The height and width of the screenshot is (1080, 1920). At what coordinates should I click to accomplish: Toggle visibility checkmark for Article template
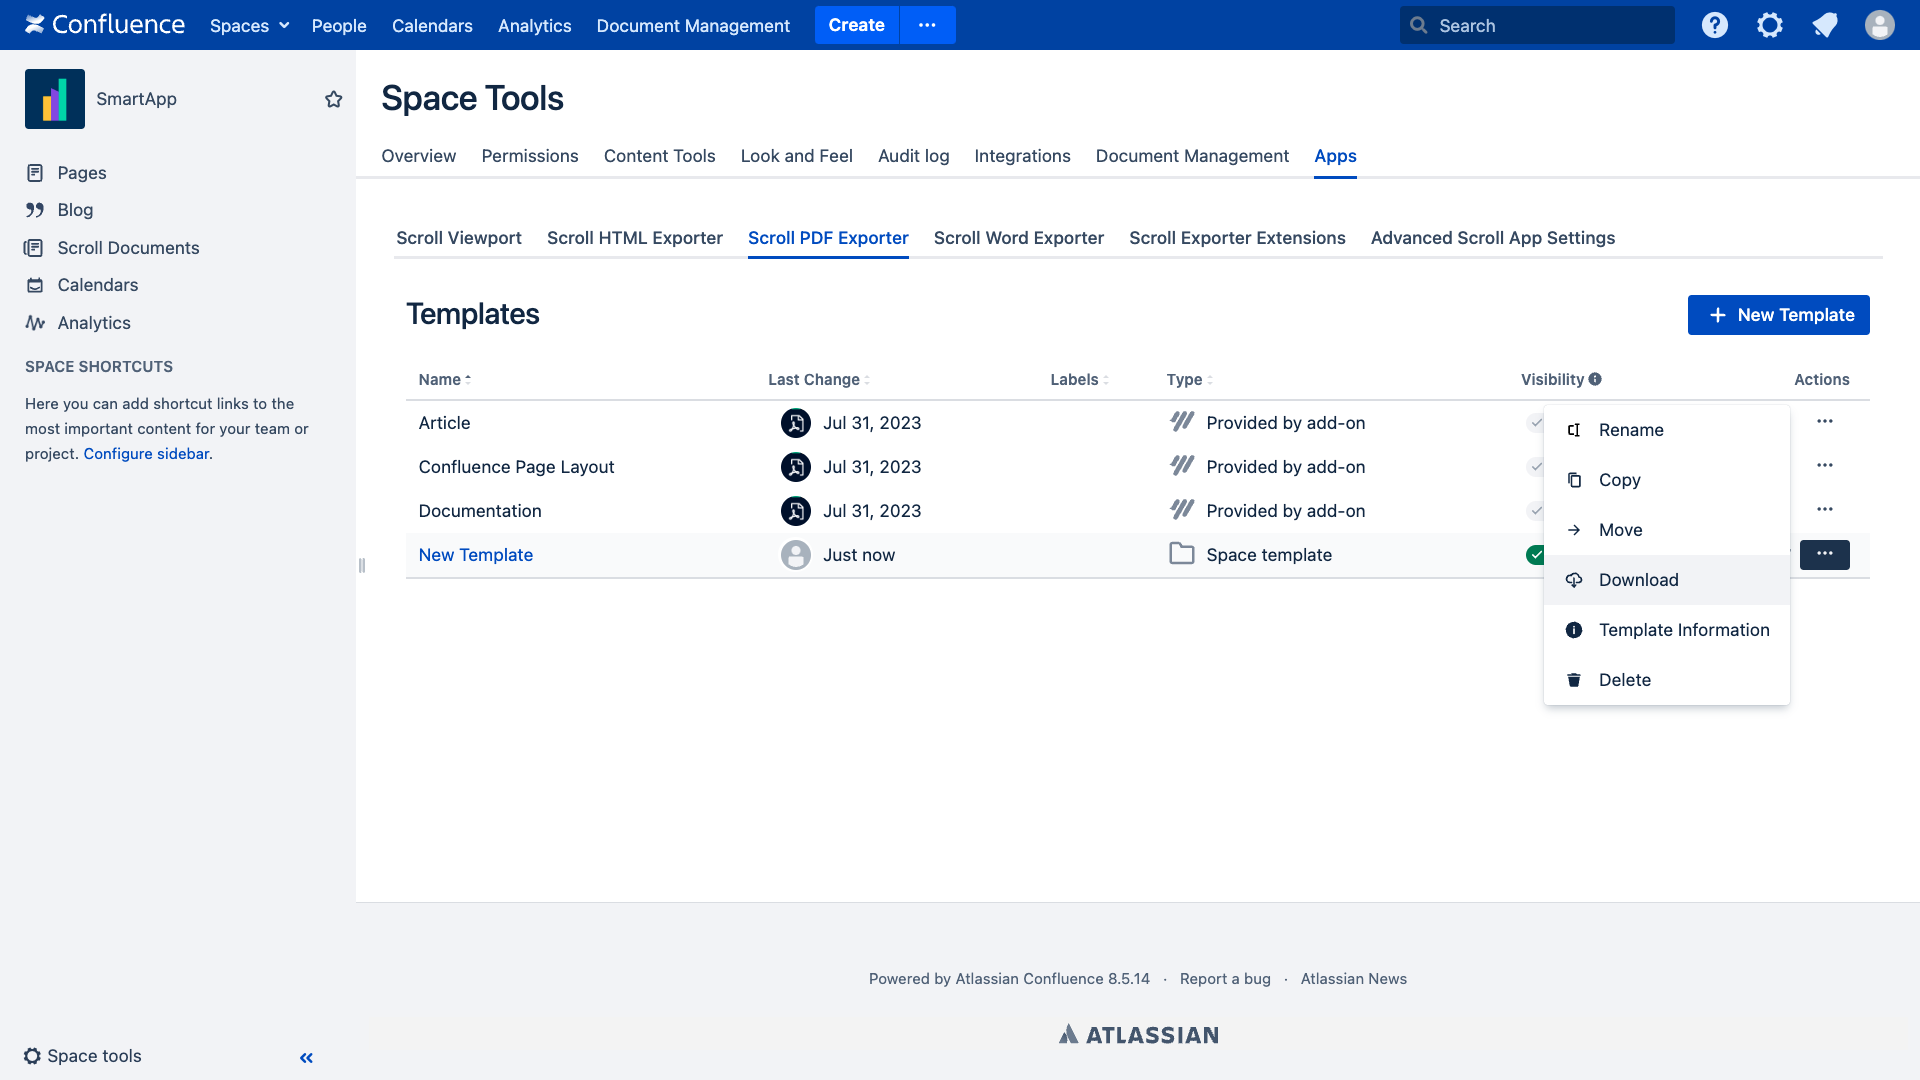pos(1535,423)
